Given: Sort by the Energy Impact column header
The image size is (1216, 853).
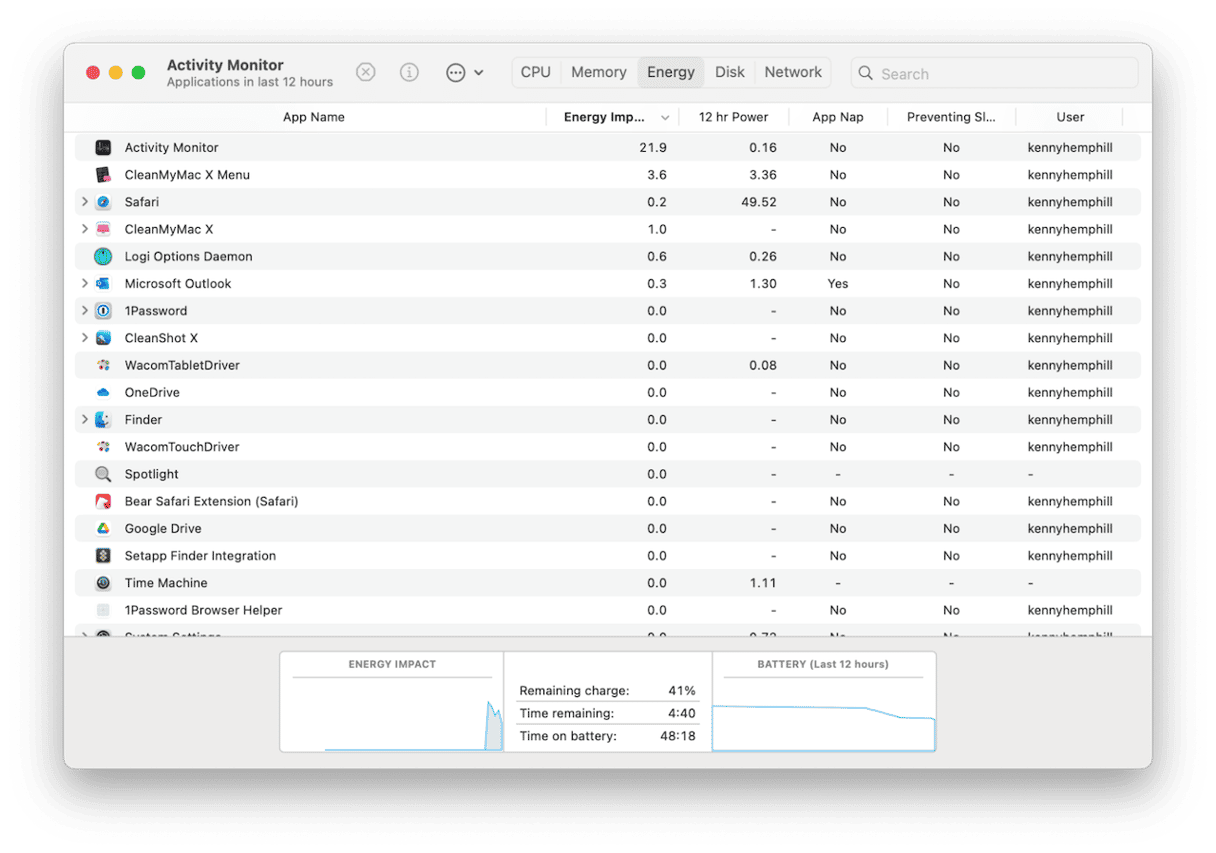Looking at the screenshot, I should [604, 117].
